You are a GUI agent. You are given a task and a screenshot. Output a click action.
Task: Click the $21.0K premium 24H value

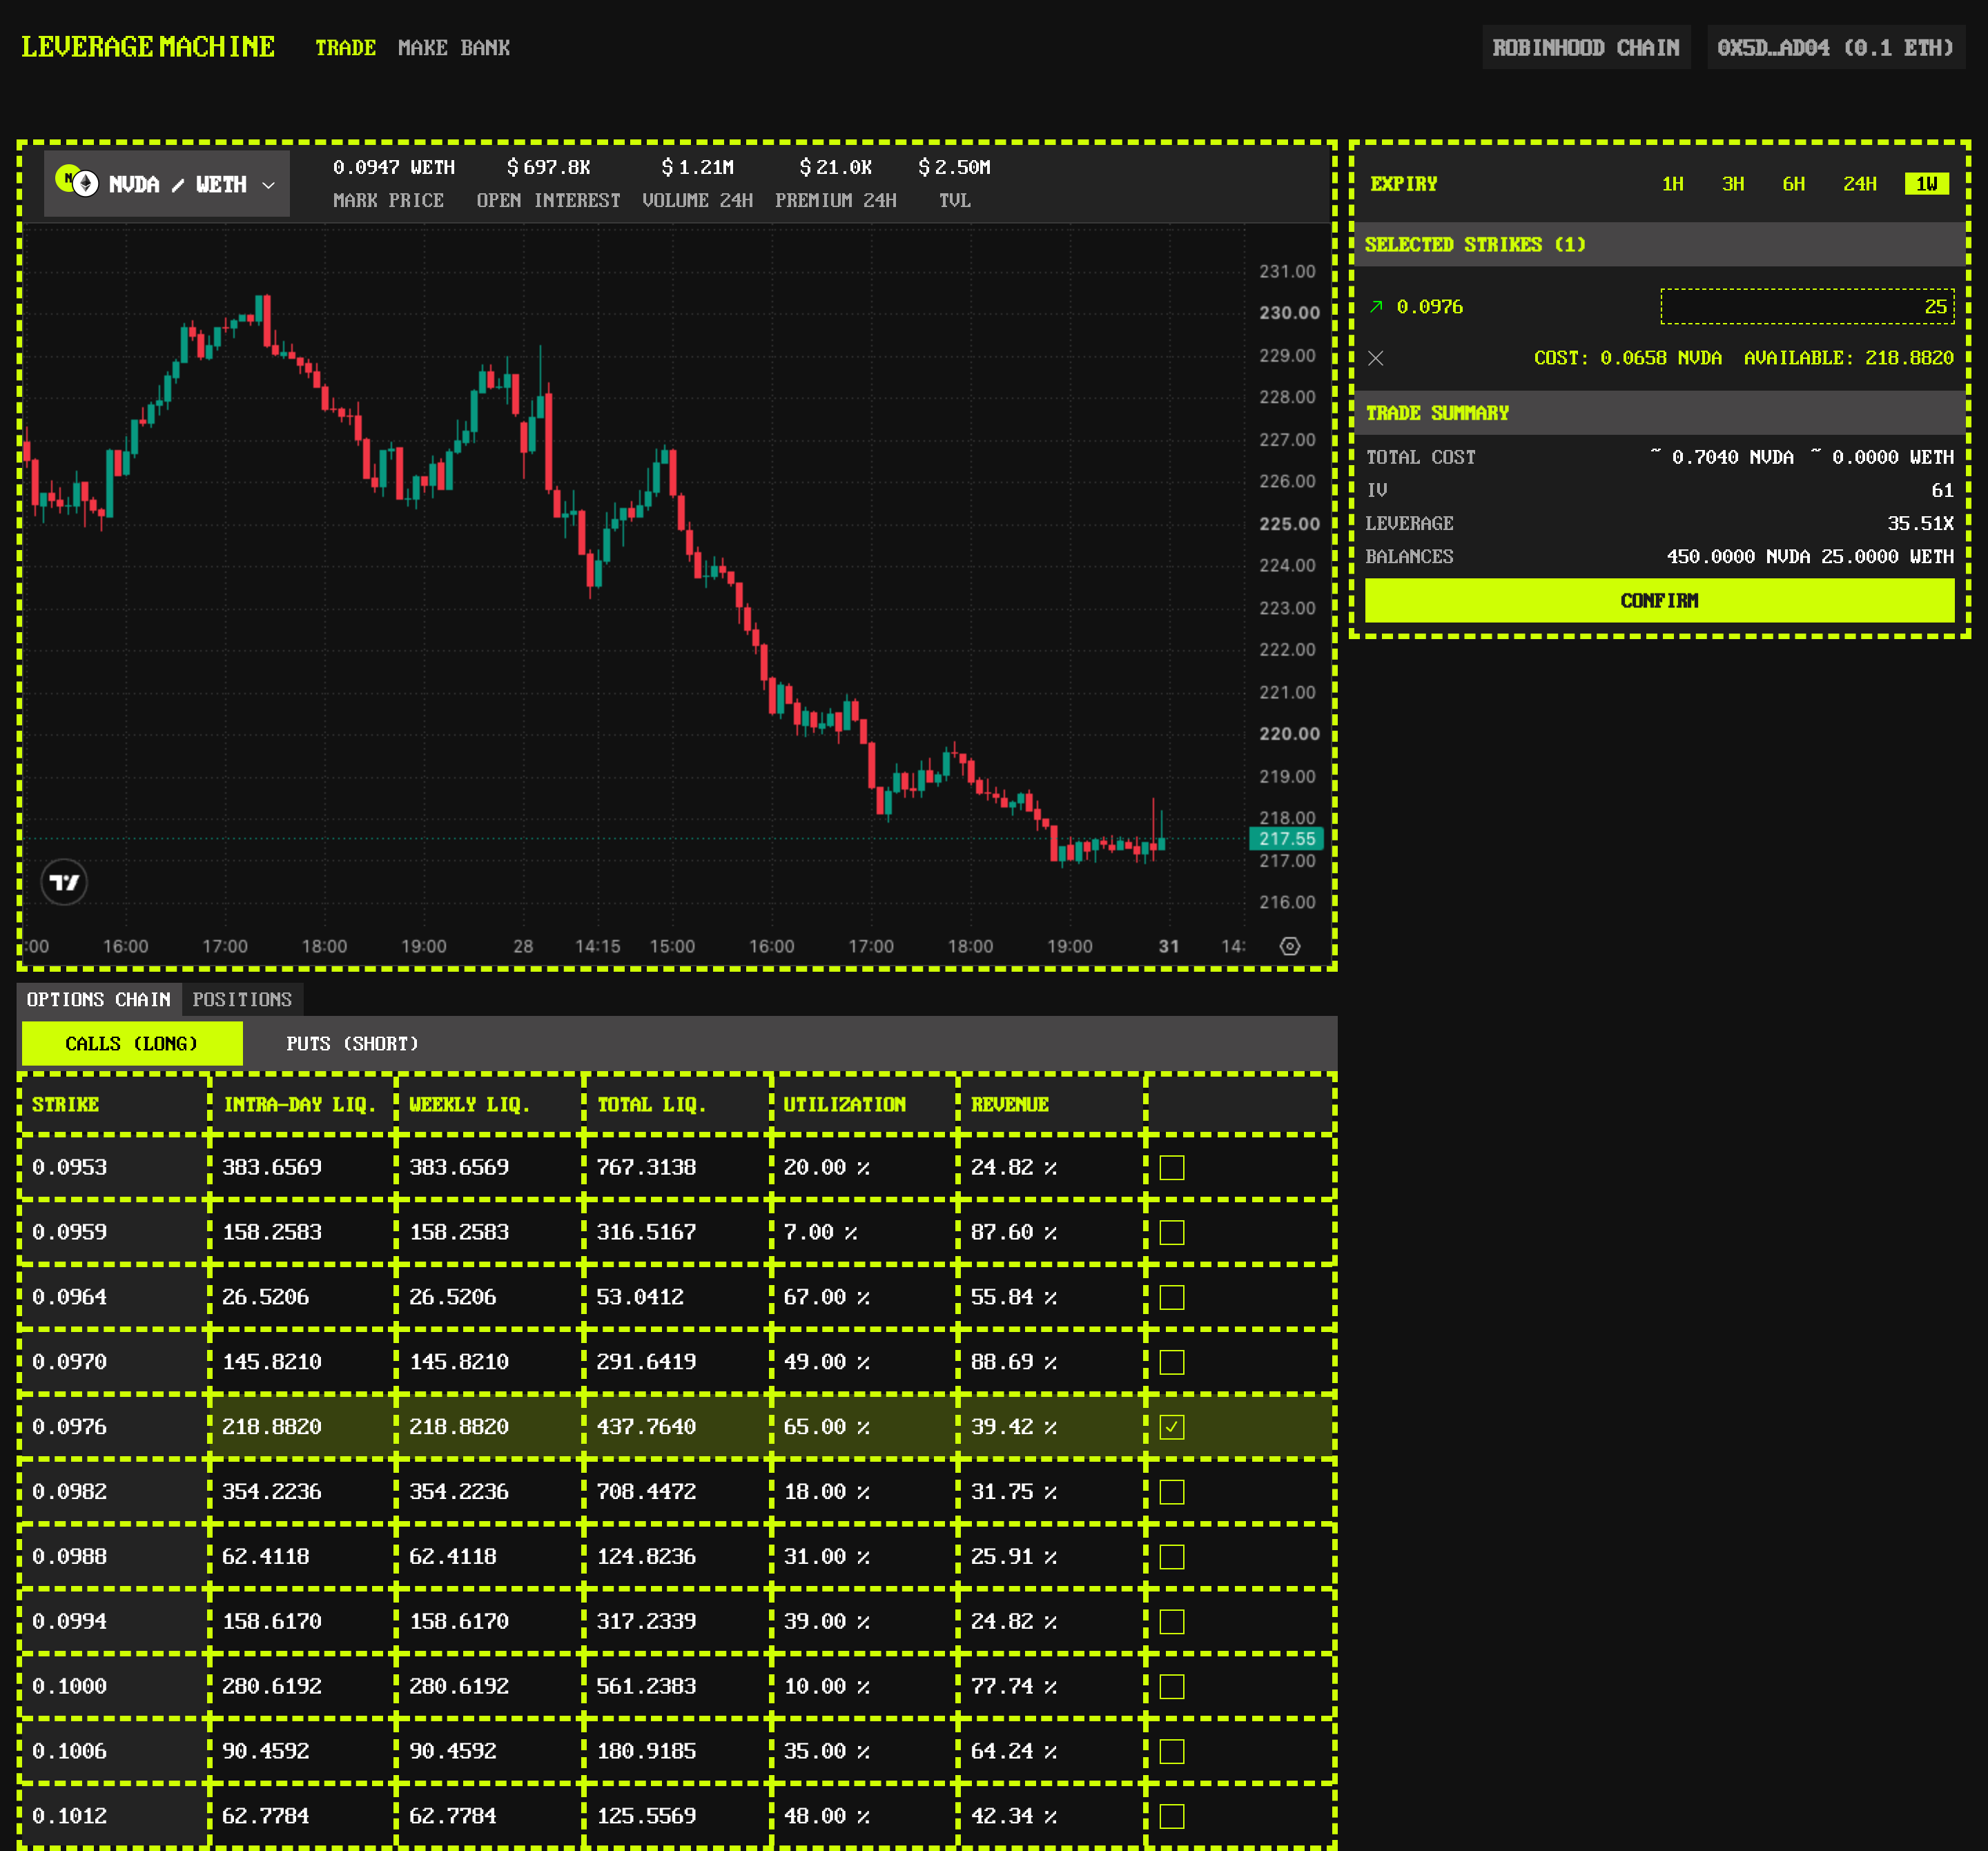click(836, 168)
